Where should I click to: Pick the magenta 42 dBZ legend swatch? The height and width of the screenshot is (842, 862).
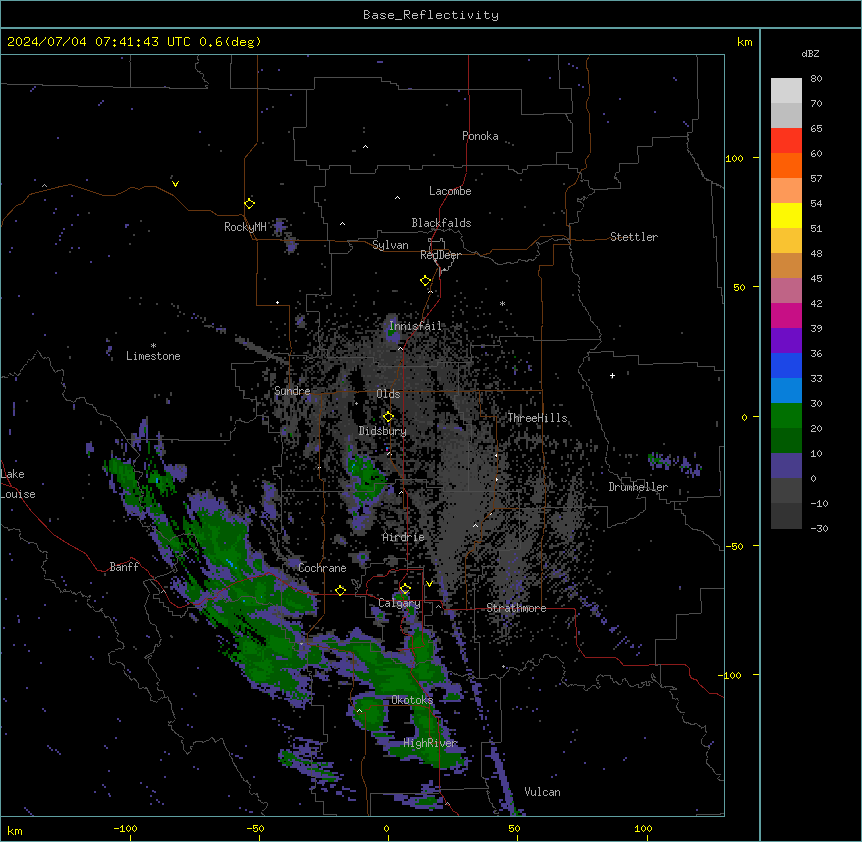tap(786, 315)
